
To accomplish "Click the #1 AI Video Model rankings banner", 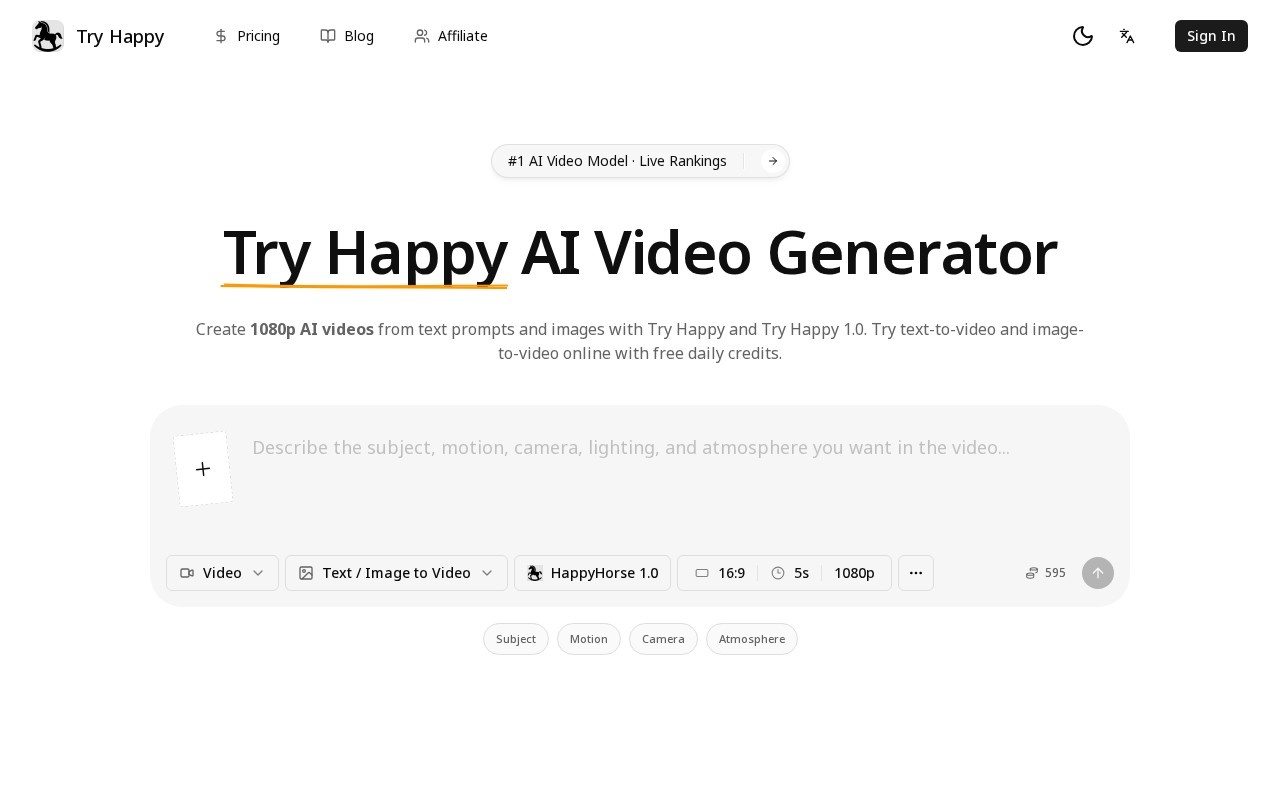I will click(640, 161).
